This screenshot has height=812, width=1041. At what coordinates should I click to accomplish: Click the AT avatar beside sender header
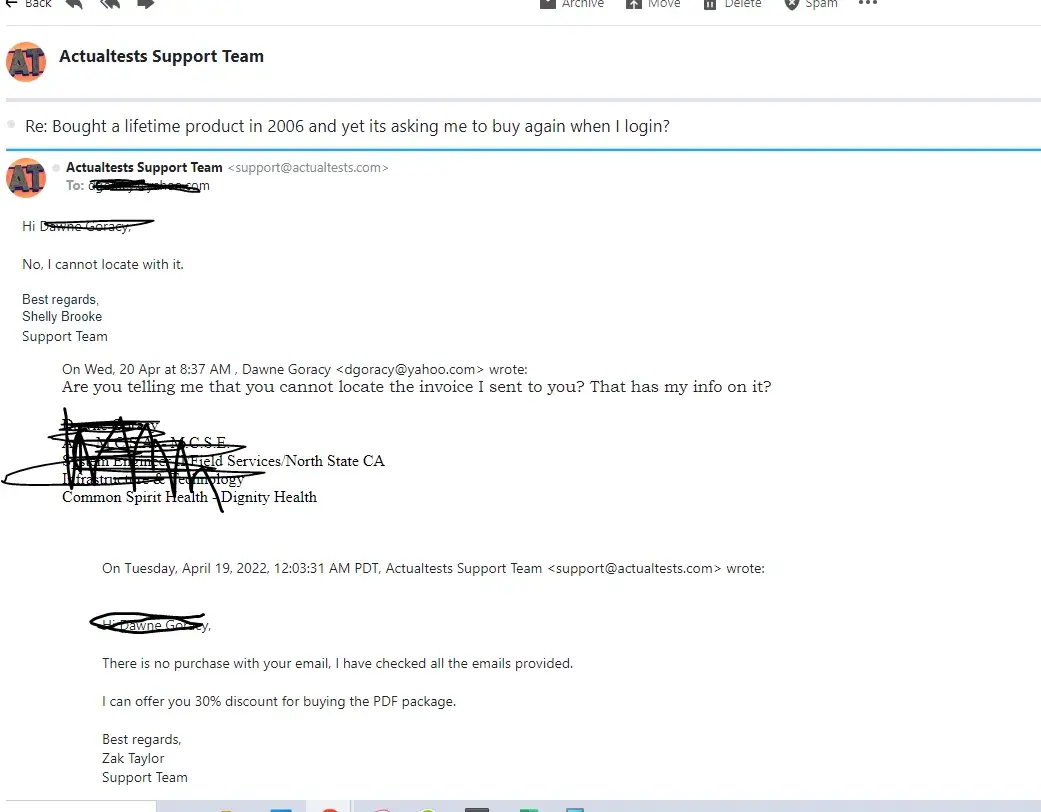click(x=26, y=62)
